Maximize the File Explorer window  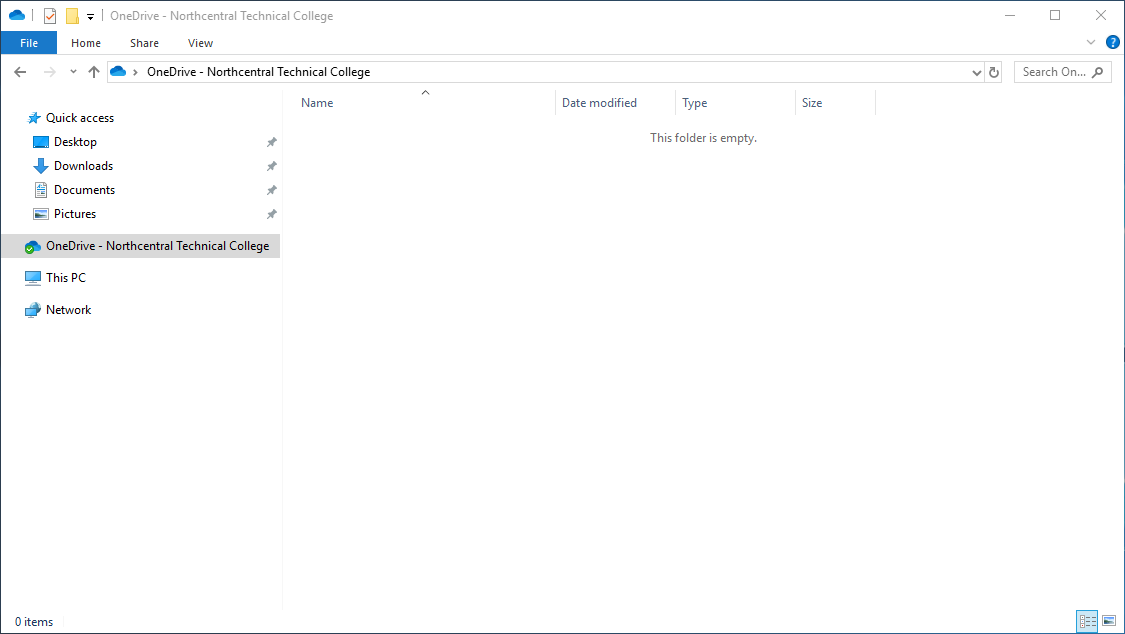coord(1055,15)
